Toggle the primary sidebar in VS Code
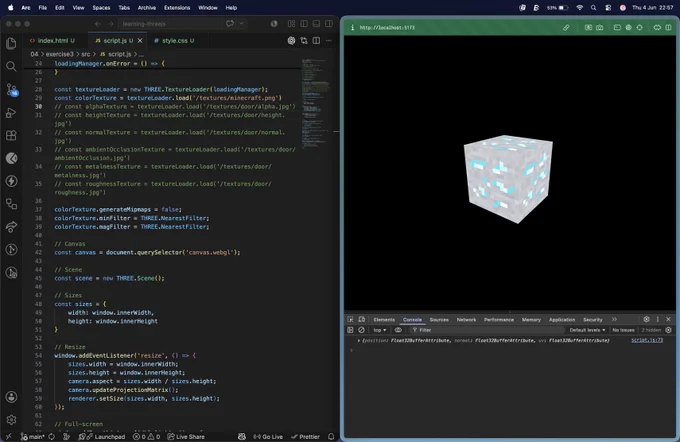The height and width of the screenshot is (442, 680). tap(304, 24)
